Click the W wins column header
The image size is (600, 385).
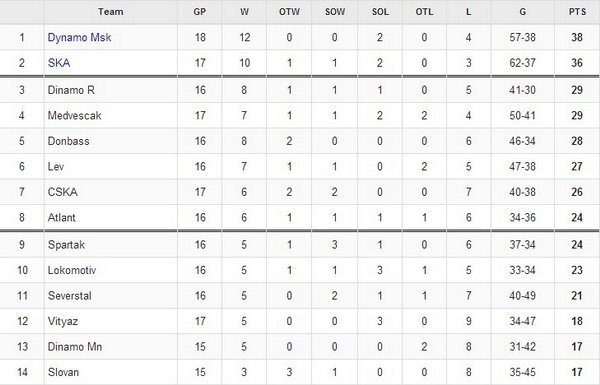(244, 12)
